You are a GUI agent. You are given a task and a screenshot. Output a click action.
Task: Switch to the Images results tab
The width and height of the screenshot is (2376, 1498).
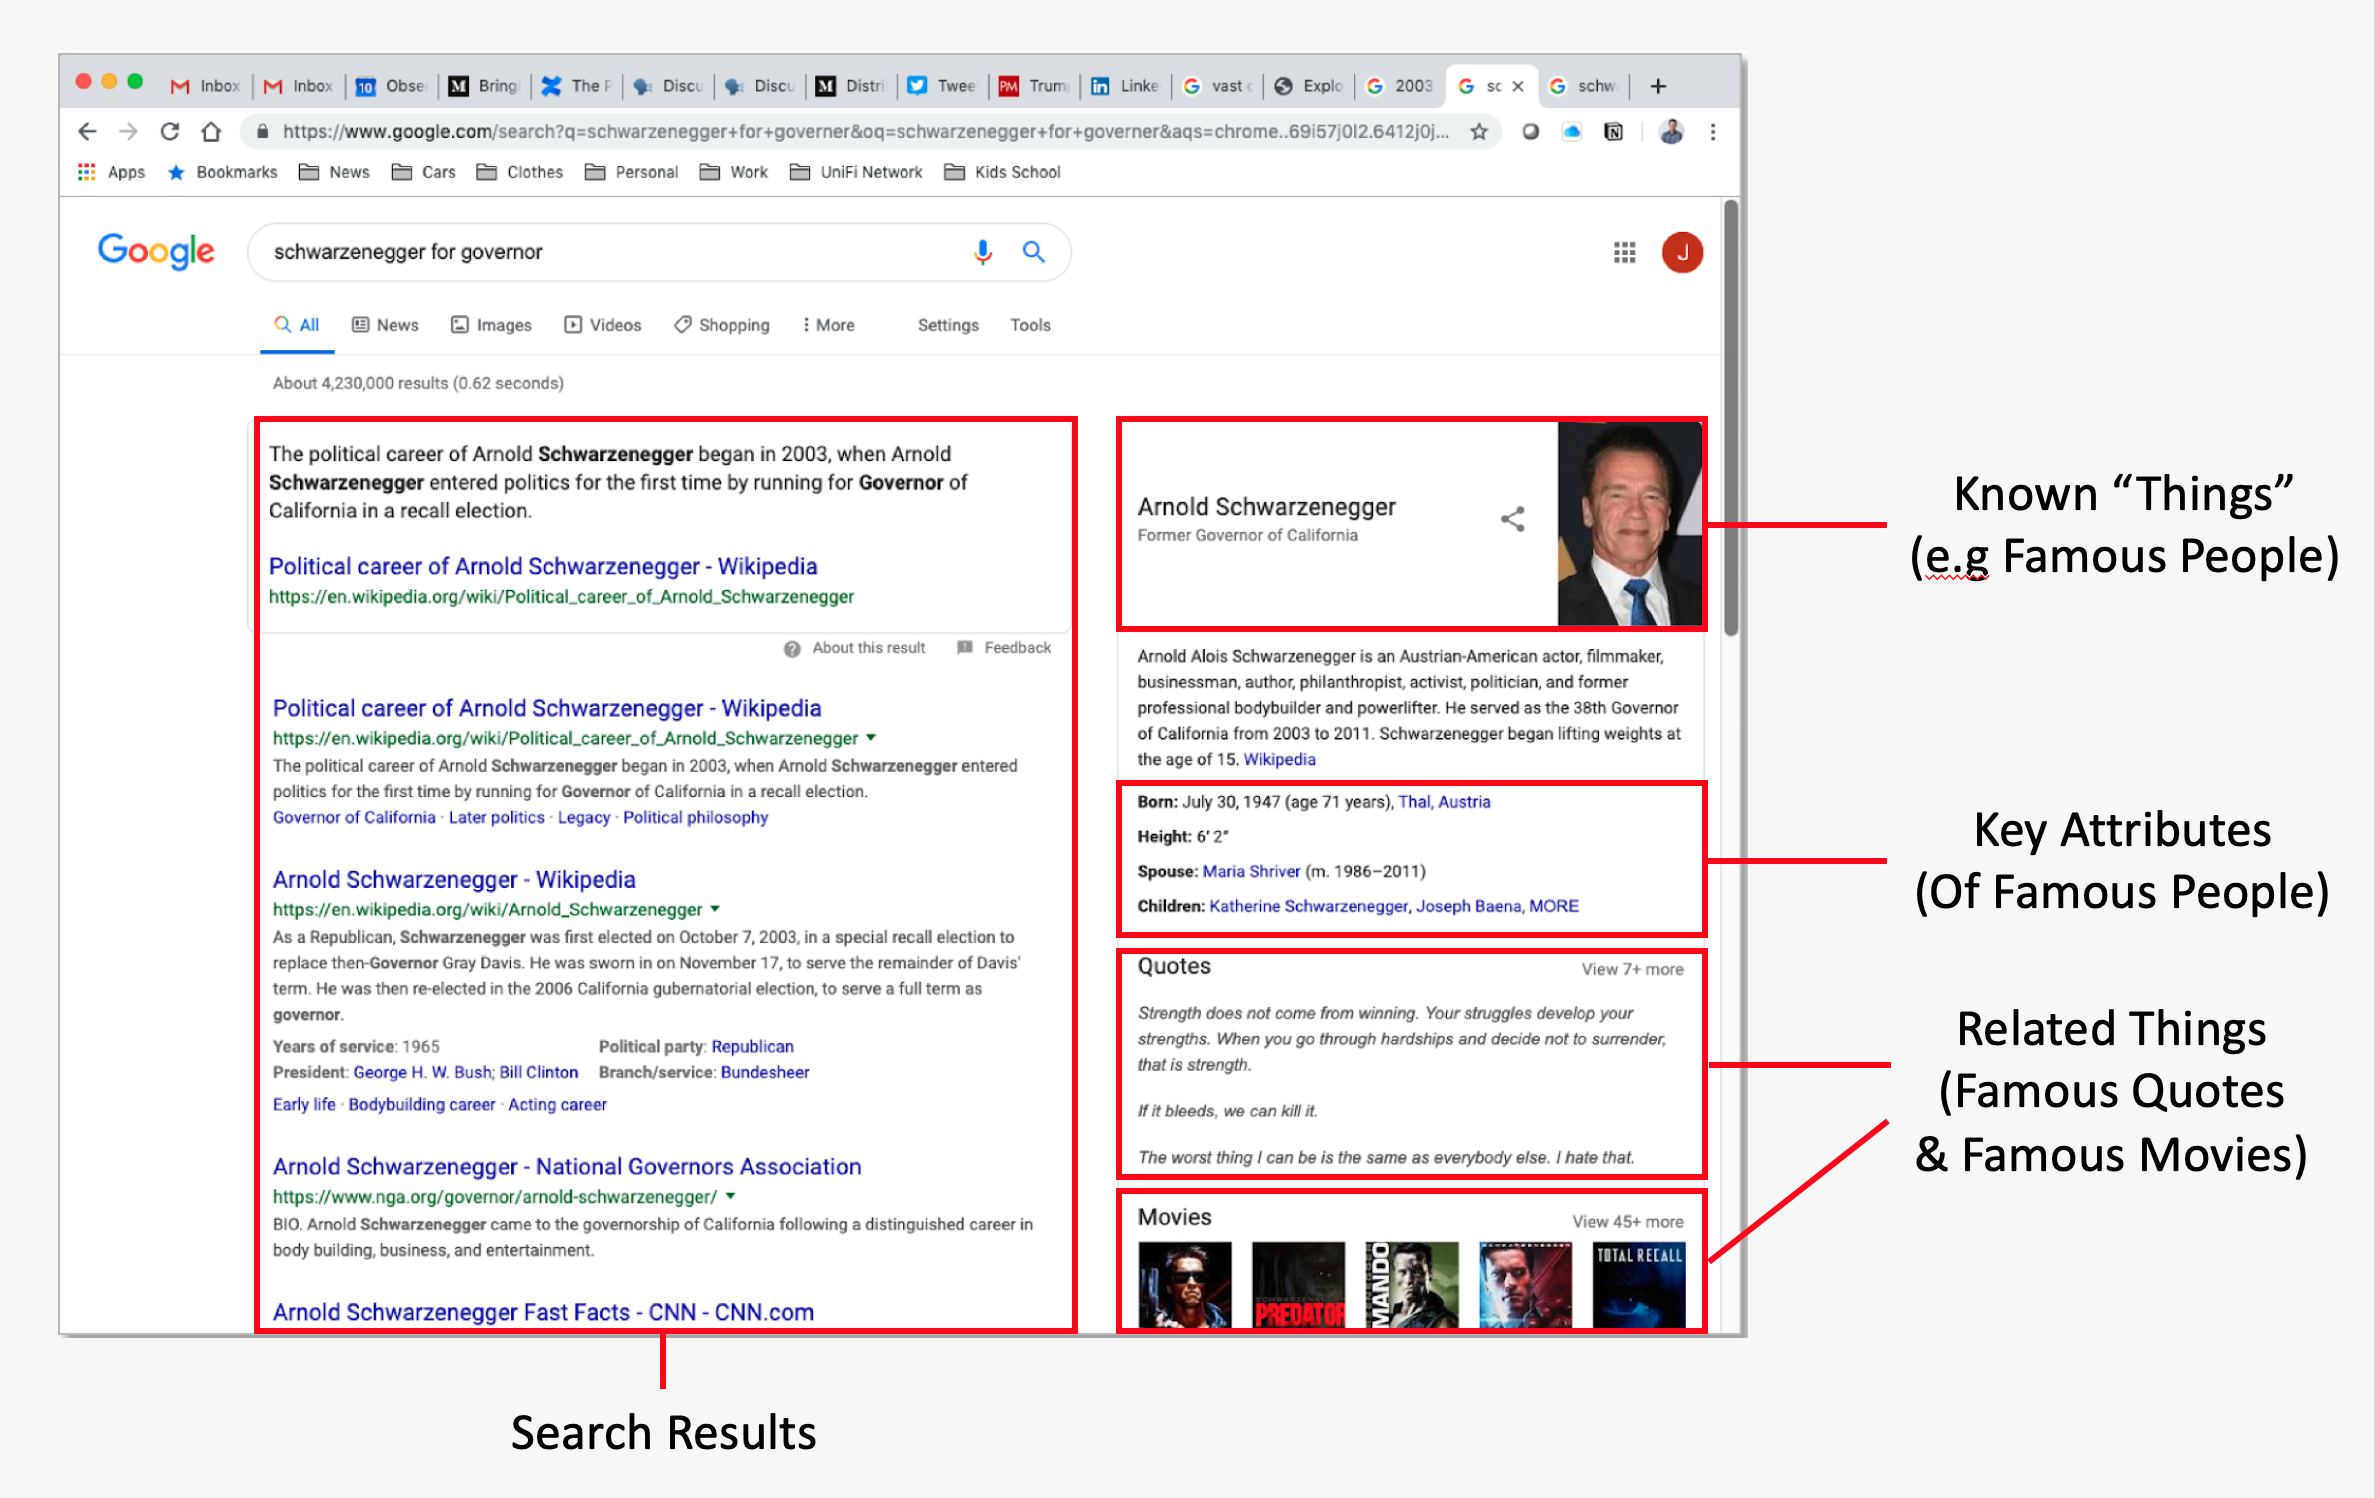pyautogui.click(x=491, y=325)
